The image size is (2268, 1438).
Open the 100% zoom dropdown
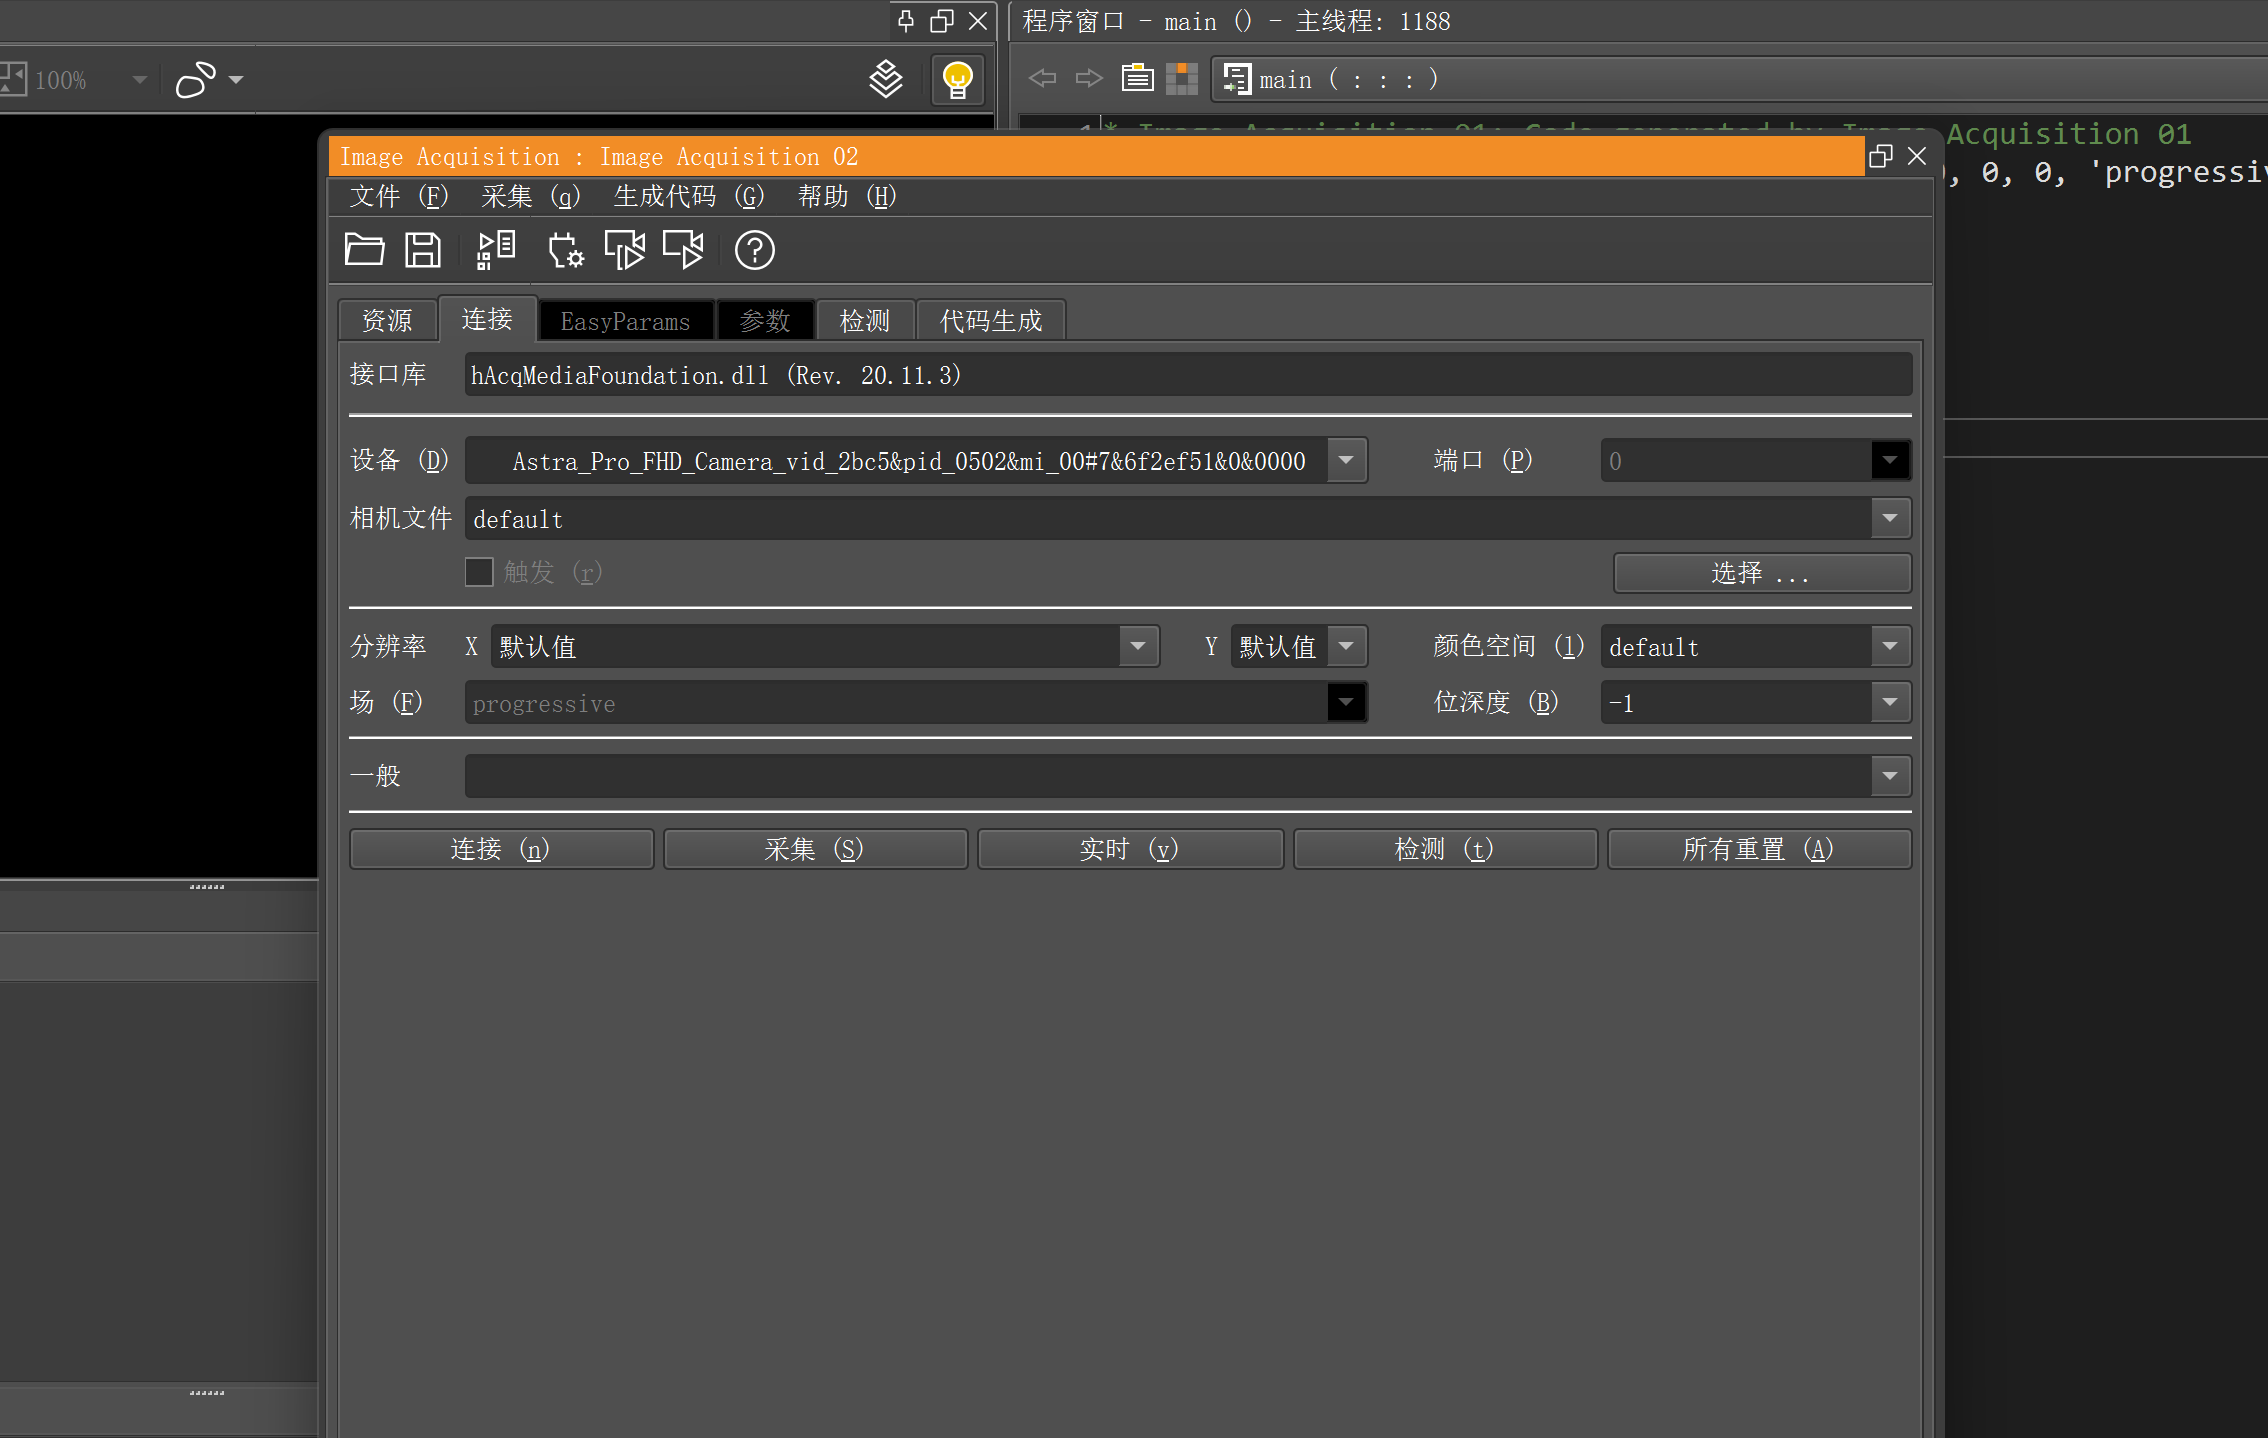pos(139,80)
